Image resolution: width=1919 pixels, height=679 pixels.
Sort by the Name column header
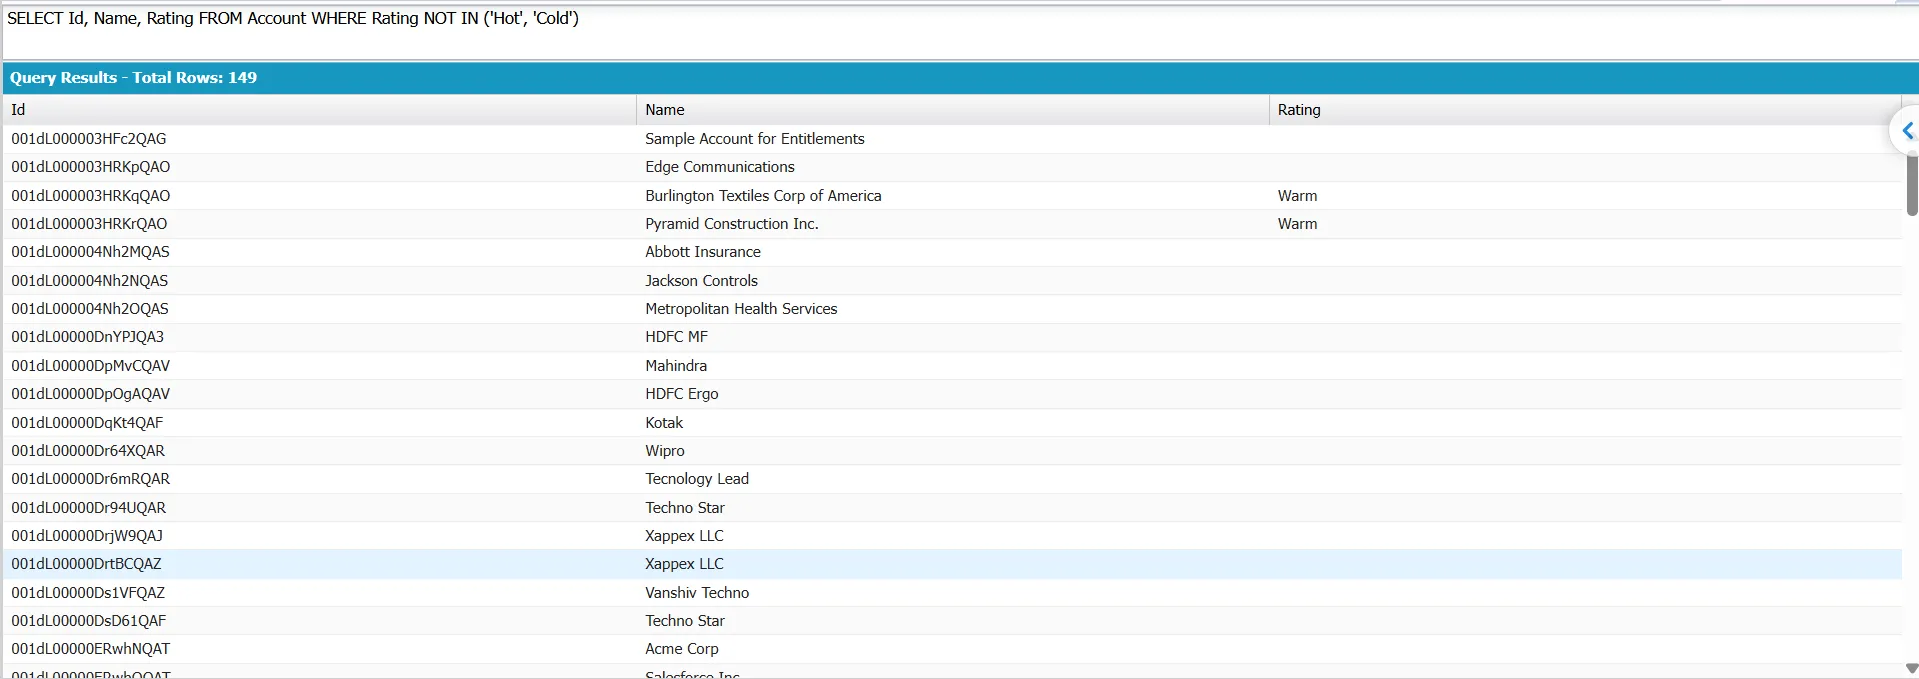(x=953, y=110)
